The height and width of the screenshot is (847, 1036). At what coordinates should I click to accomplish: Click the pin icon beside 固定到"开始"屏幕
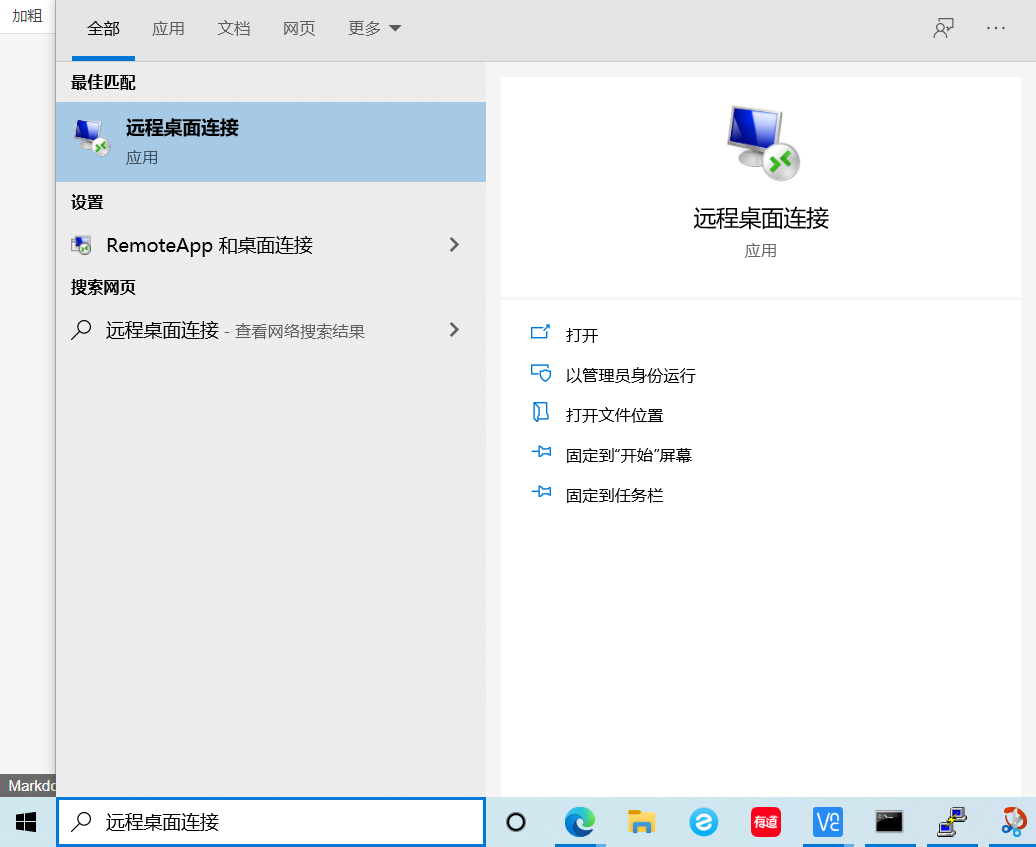coord(541,452)
